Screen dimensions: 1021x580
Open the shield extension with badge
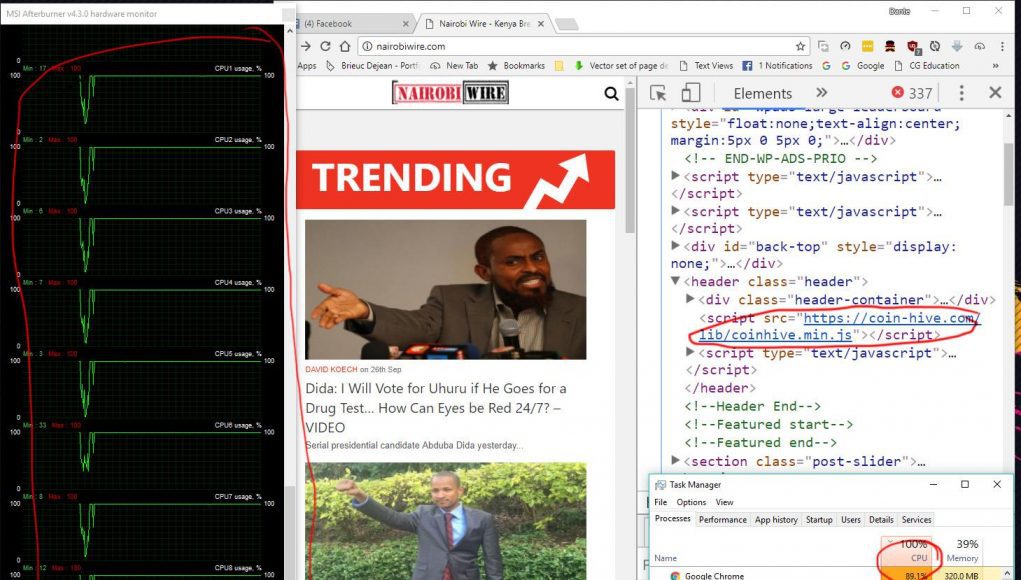click(912, 46)
